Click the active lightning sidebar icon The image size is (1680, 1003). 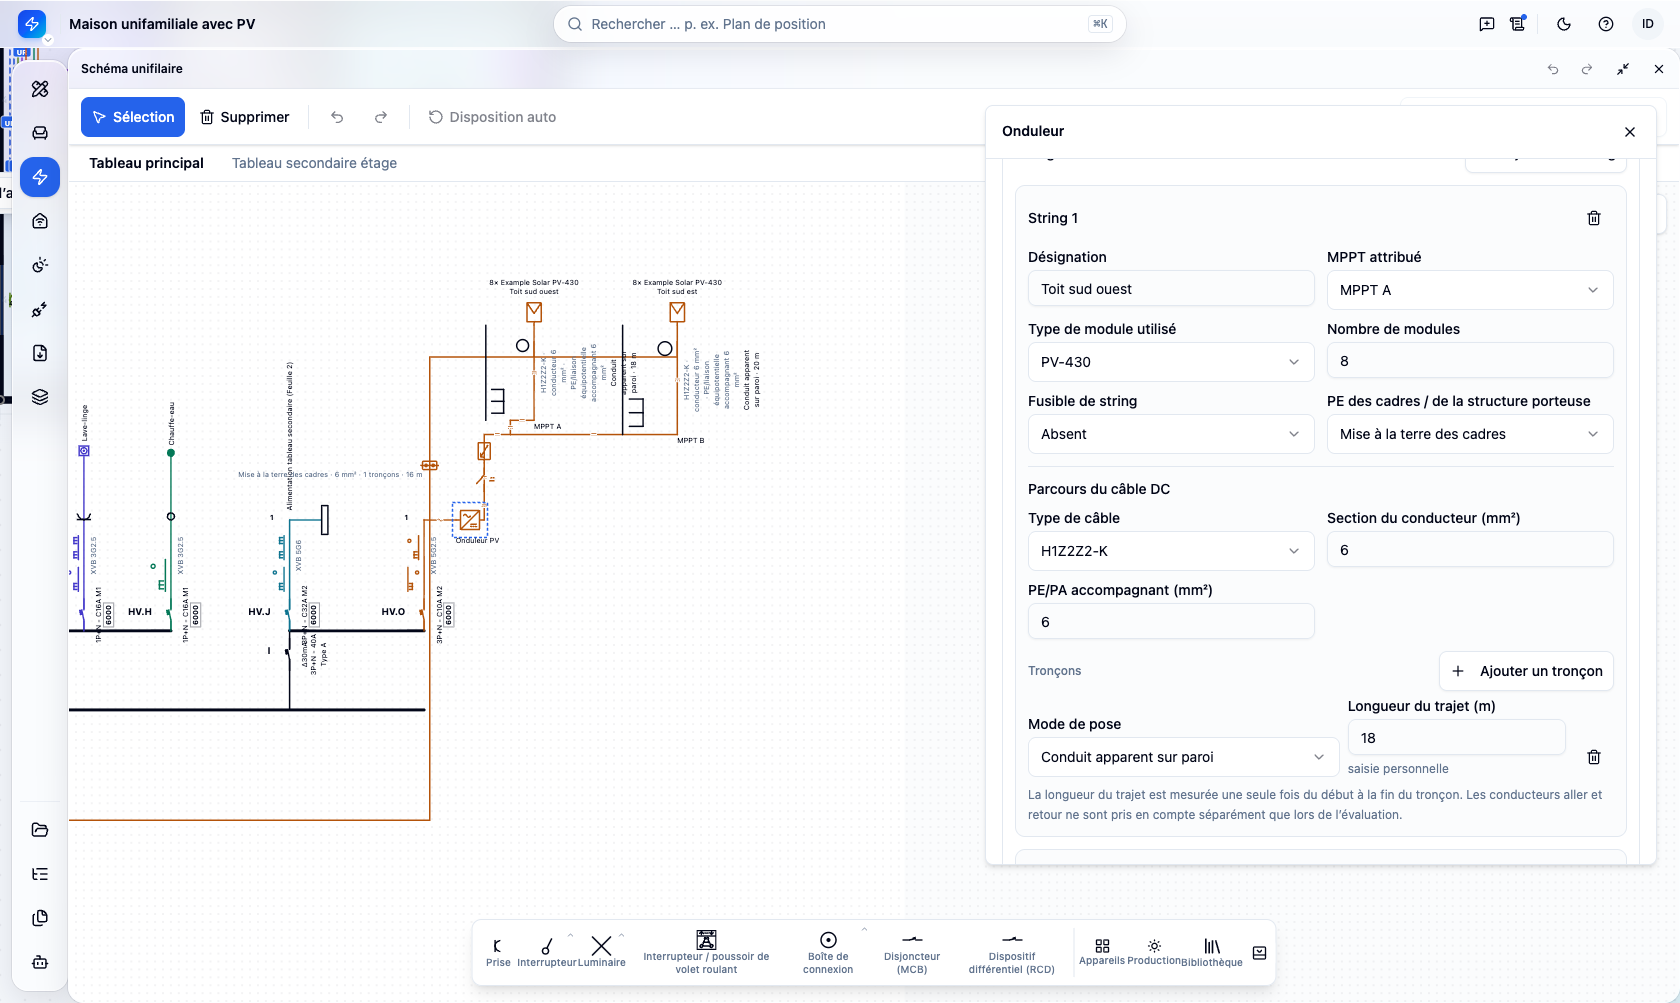click(40, 177)
